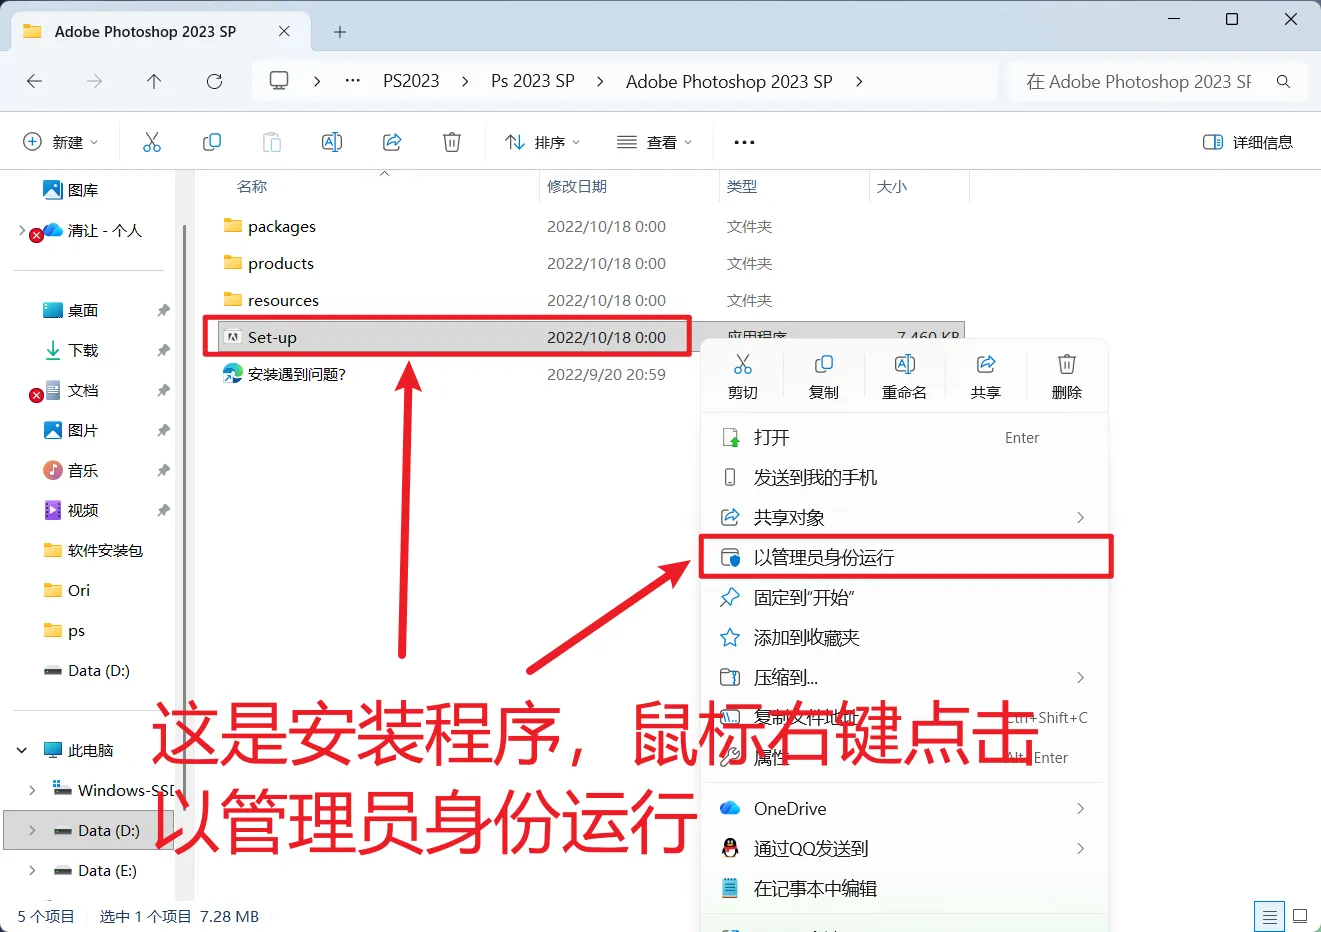Click Rename (重命名) in context menu
Viewport: 1321px width, 932px height.
(x=904, y=376)
